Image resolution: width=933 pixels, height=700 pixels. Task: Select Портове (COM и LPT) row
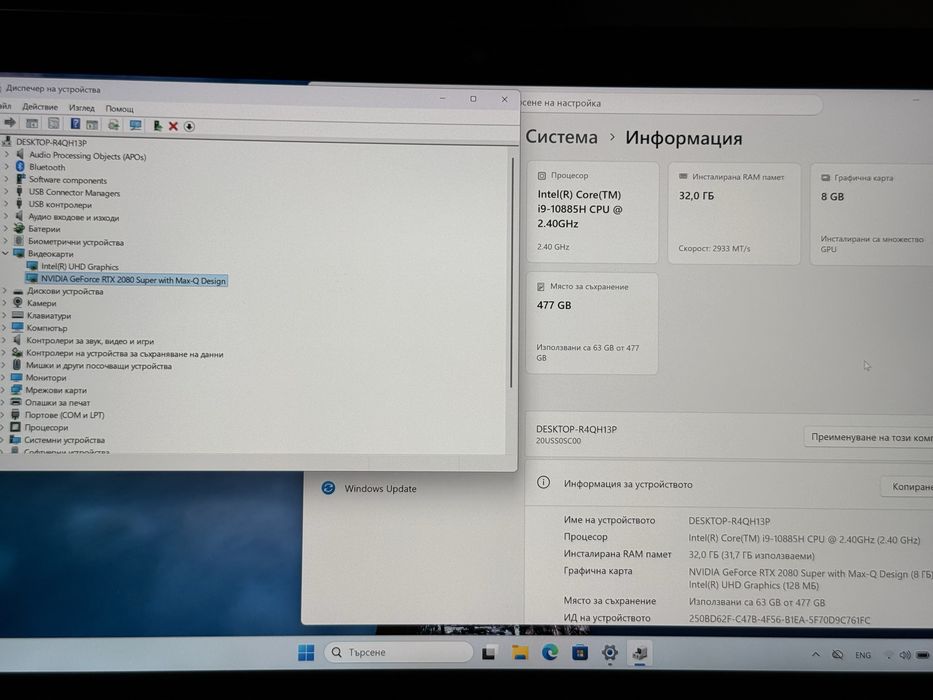pos(64,415)
